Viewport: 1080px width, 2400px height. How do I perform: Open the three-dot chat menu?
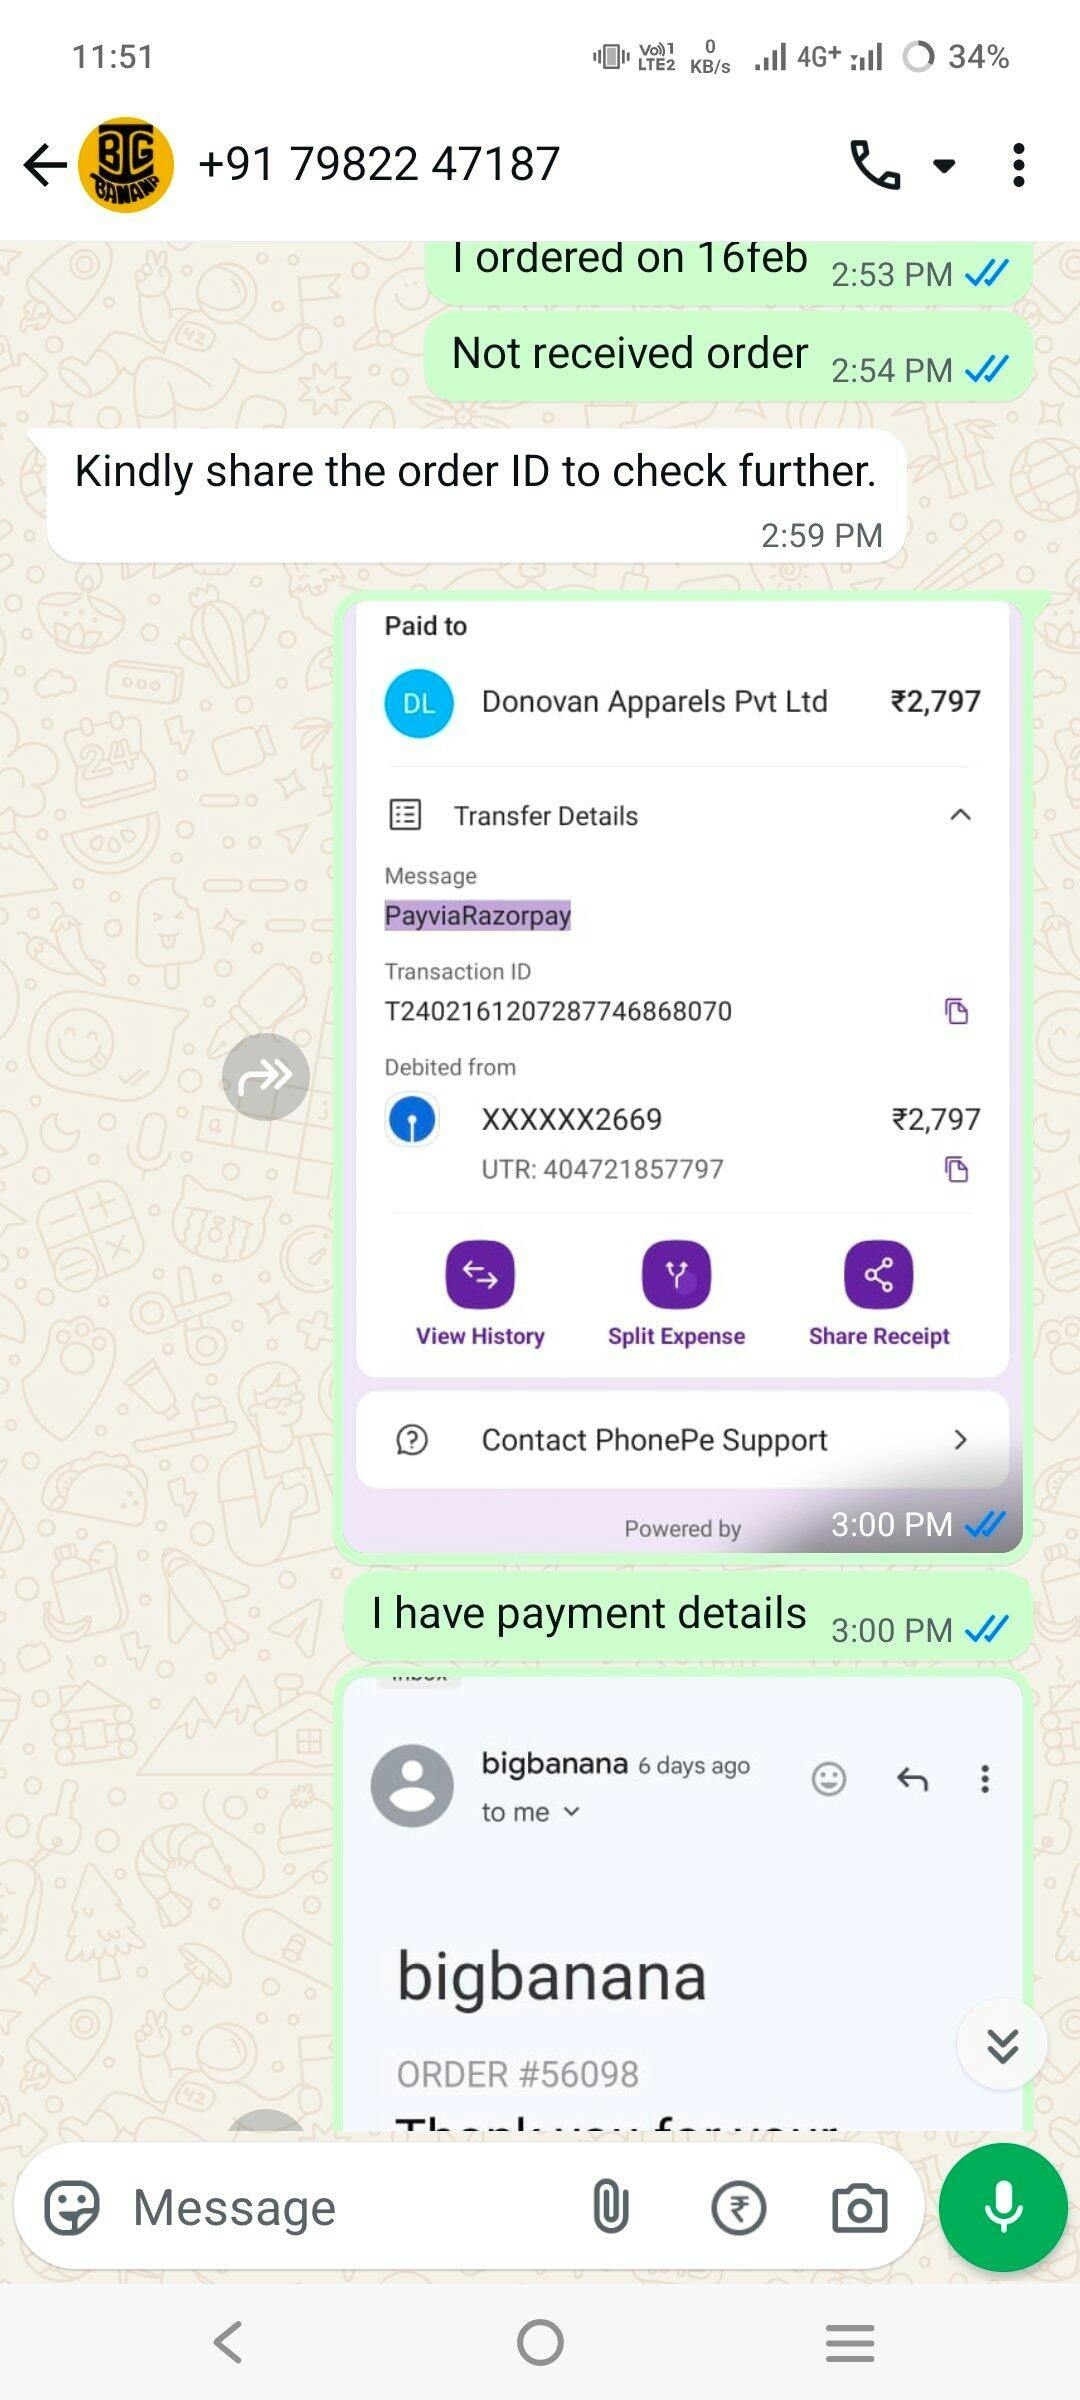(1018, 165)
